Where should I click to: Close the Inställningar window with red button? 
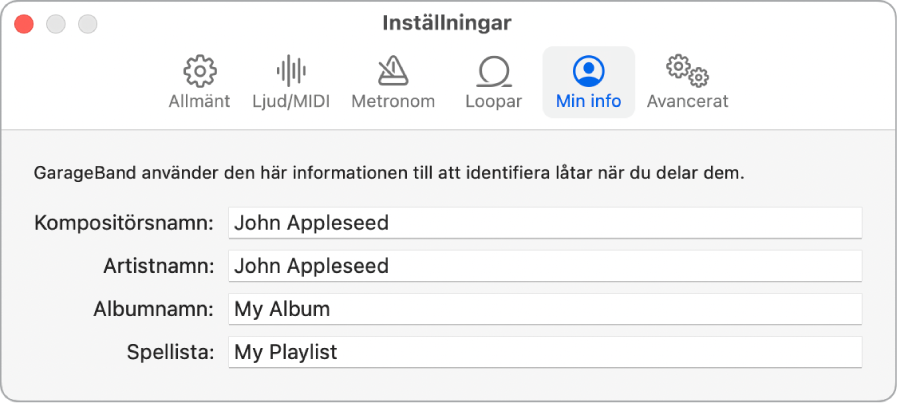[24, 24]
